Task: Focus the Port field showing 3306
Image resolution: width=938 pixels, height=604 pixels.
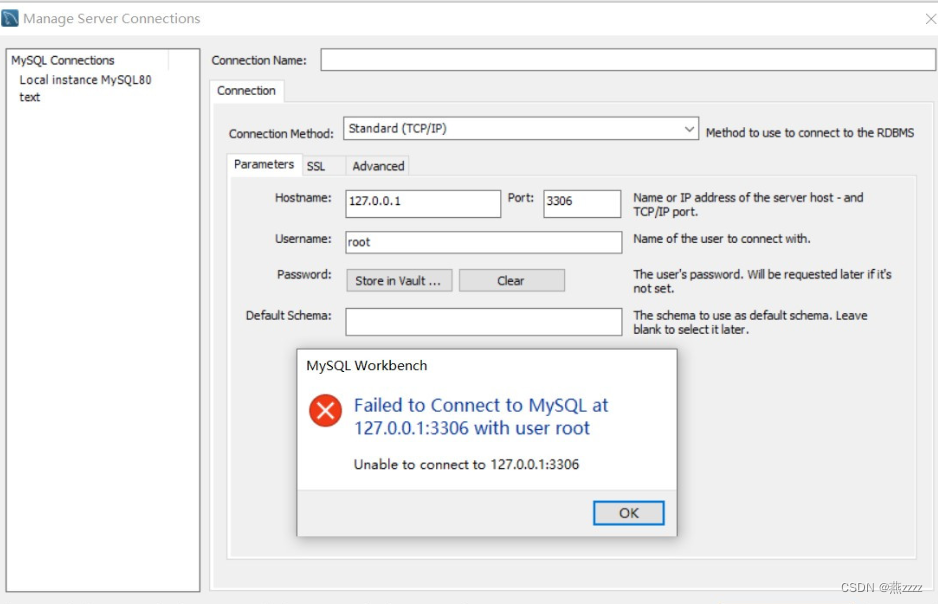Action: tap(582, 203)
